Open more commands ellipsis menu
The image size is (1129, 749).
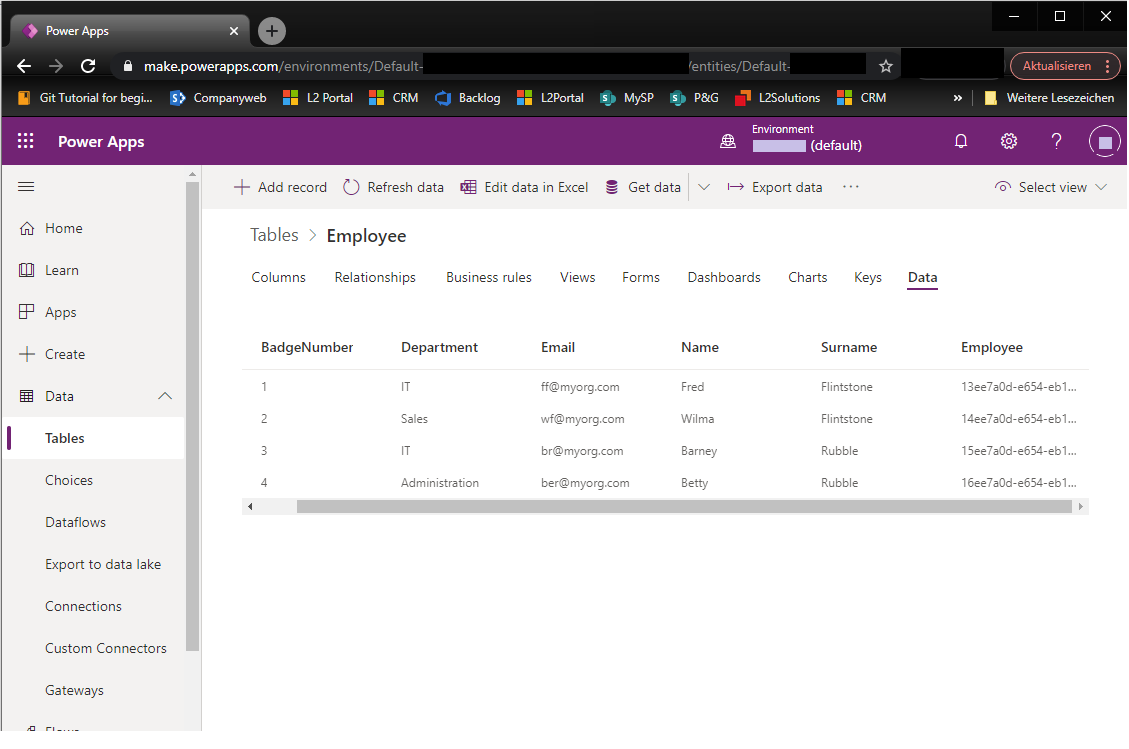coord(851,187)
